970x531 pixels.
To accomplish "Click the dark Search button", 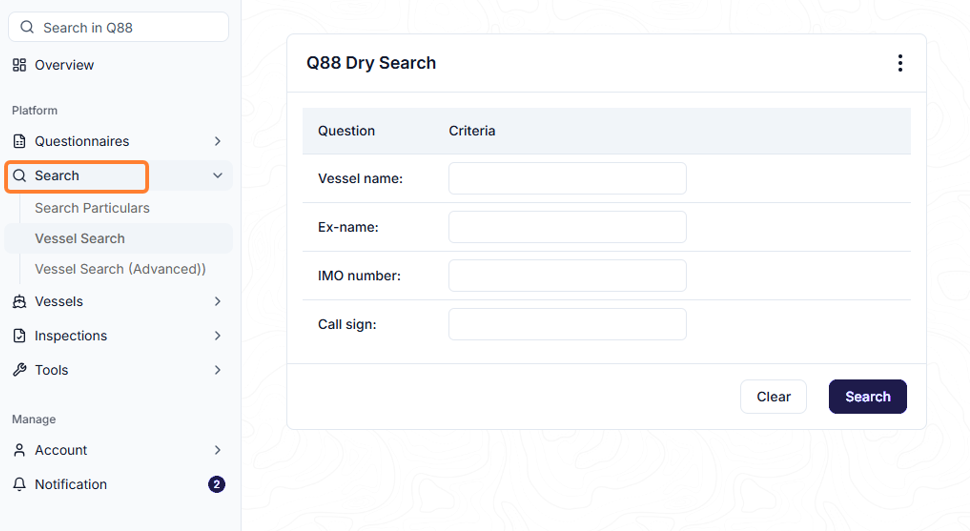I will (x=867, y=397).
